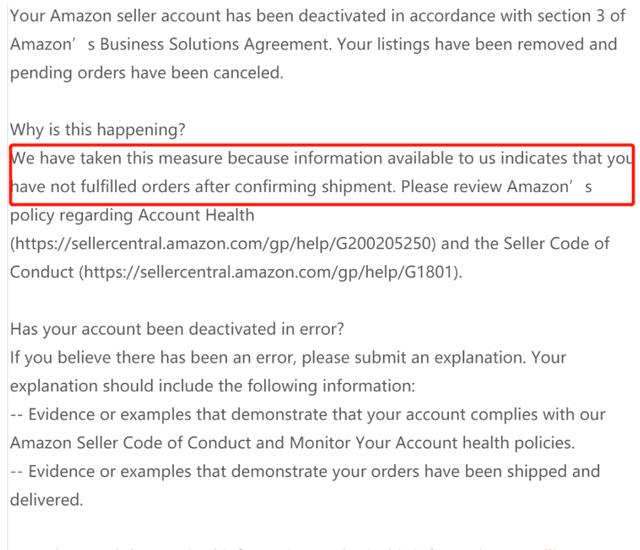This screenshot has height=550, width=640.
Task: Click the words "policy regarding Account Health"
Action: pyautogui.click(x=132, y=215)
